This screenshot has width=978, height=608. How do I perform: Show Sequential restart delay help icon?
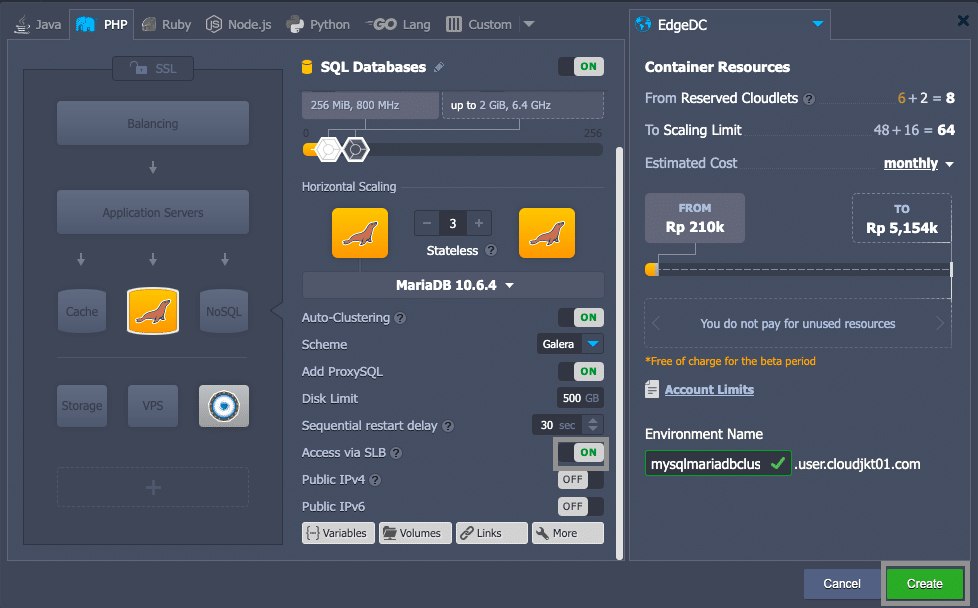tap(448, 426)
